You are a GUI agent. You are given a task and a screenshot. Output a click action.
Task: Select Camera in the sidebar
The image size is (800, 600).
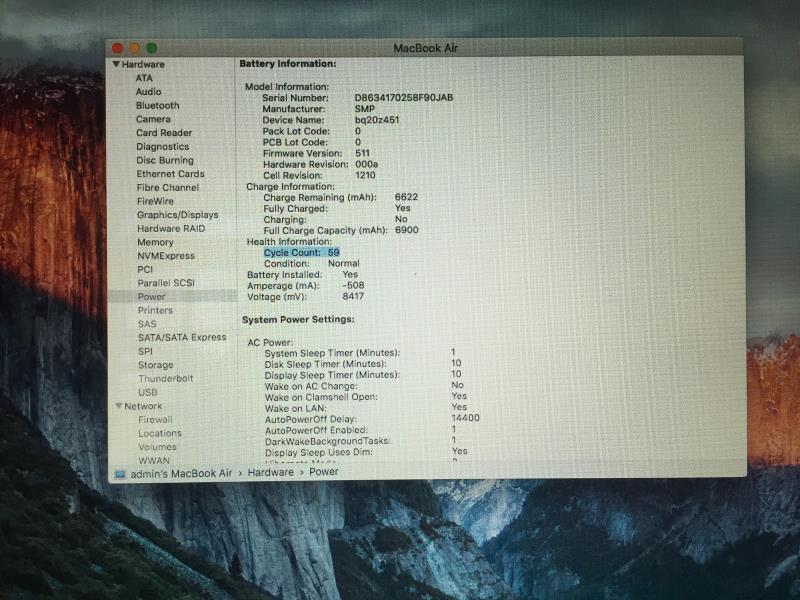(153, 119)
